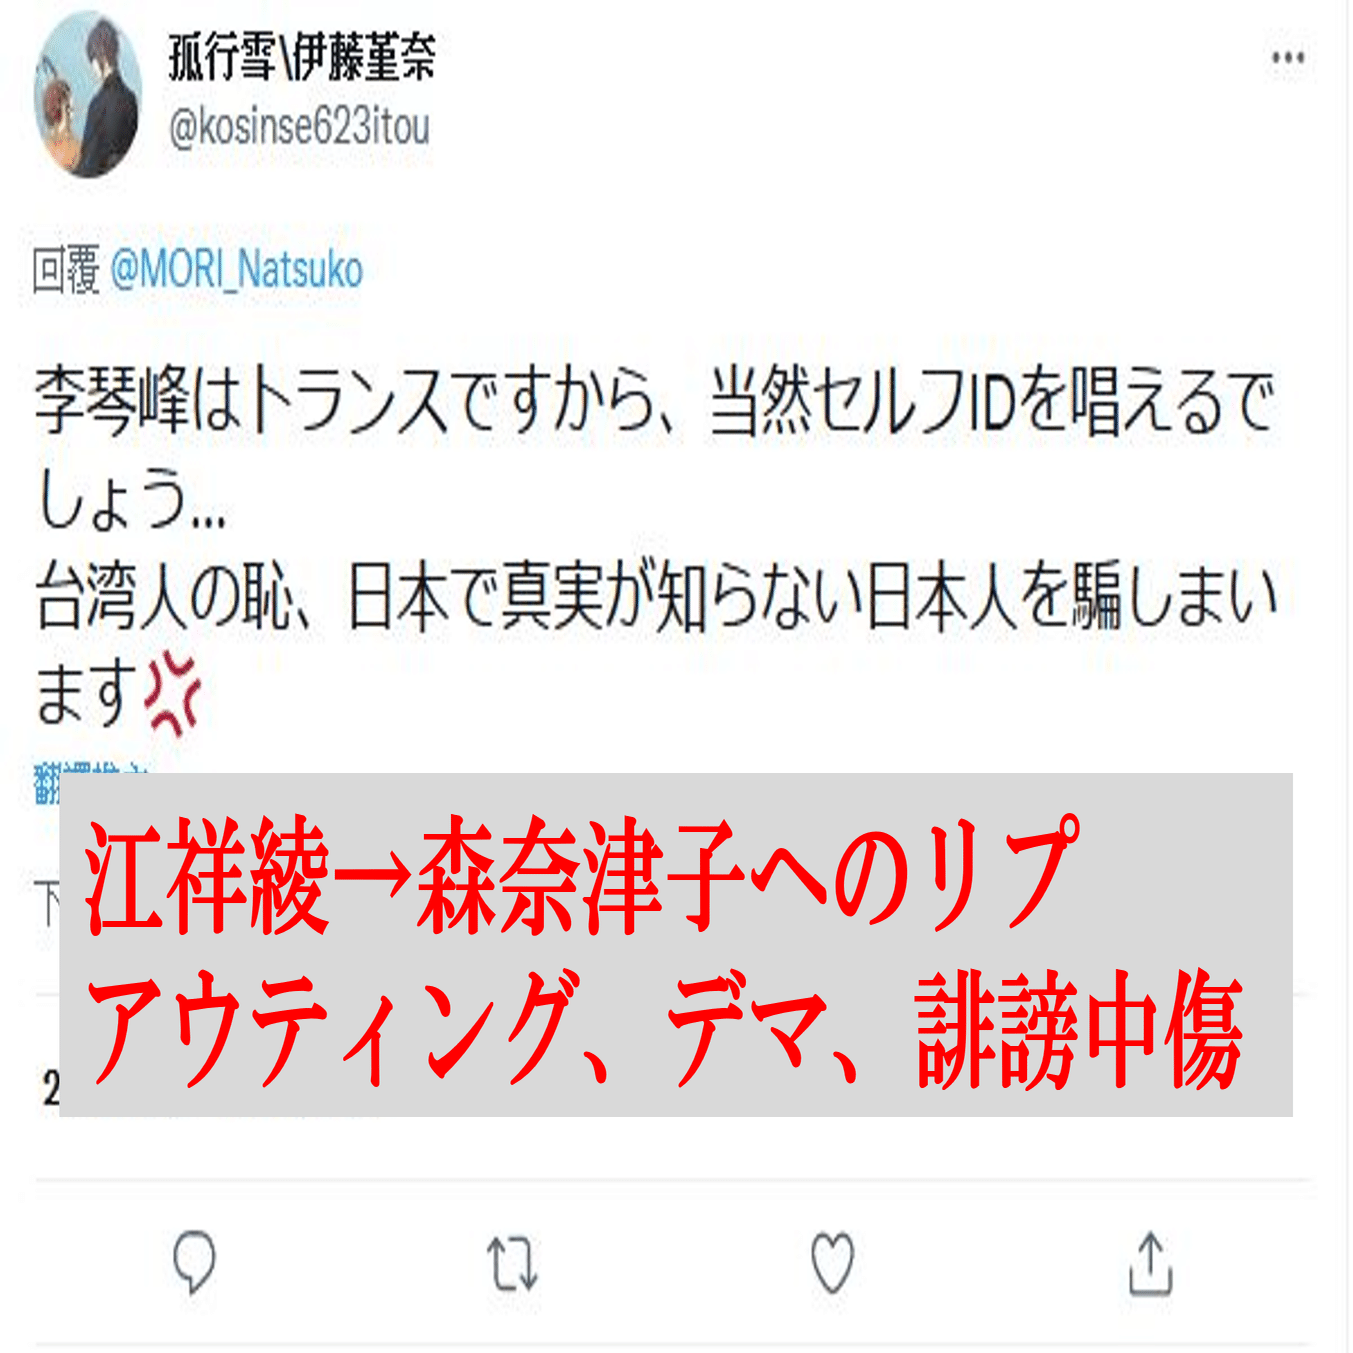Click red caption 江祥綾→森奈津子へのリプ

582,875
